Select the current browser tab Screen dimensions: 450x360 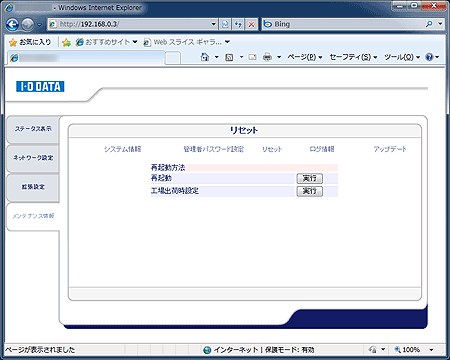(x=87, y=58)
